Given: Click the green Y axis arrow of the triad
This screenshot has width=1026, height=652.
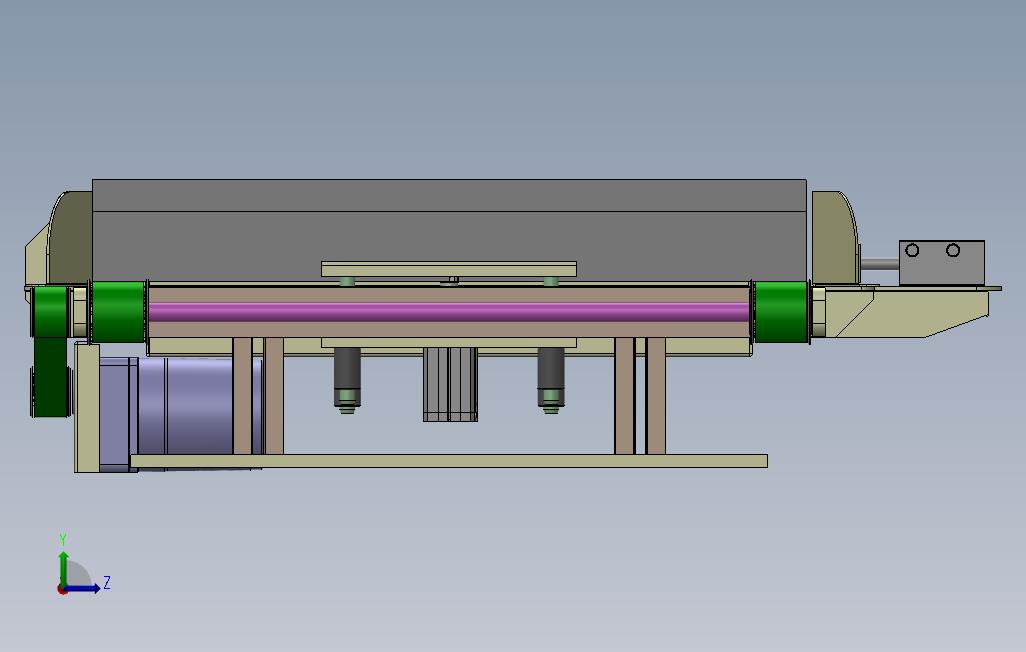Looking at the screenshot, I should click(x=63, y=568).
